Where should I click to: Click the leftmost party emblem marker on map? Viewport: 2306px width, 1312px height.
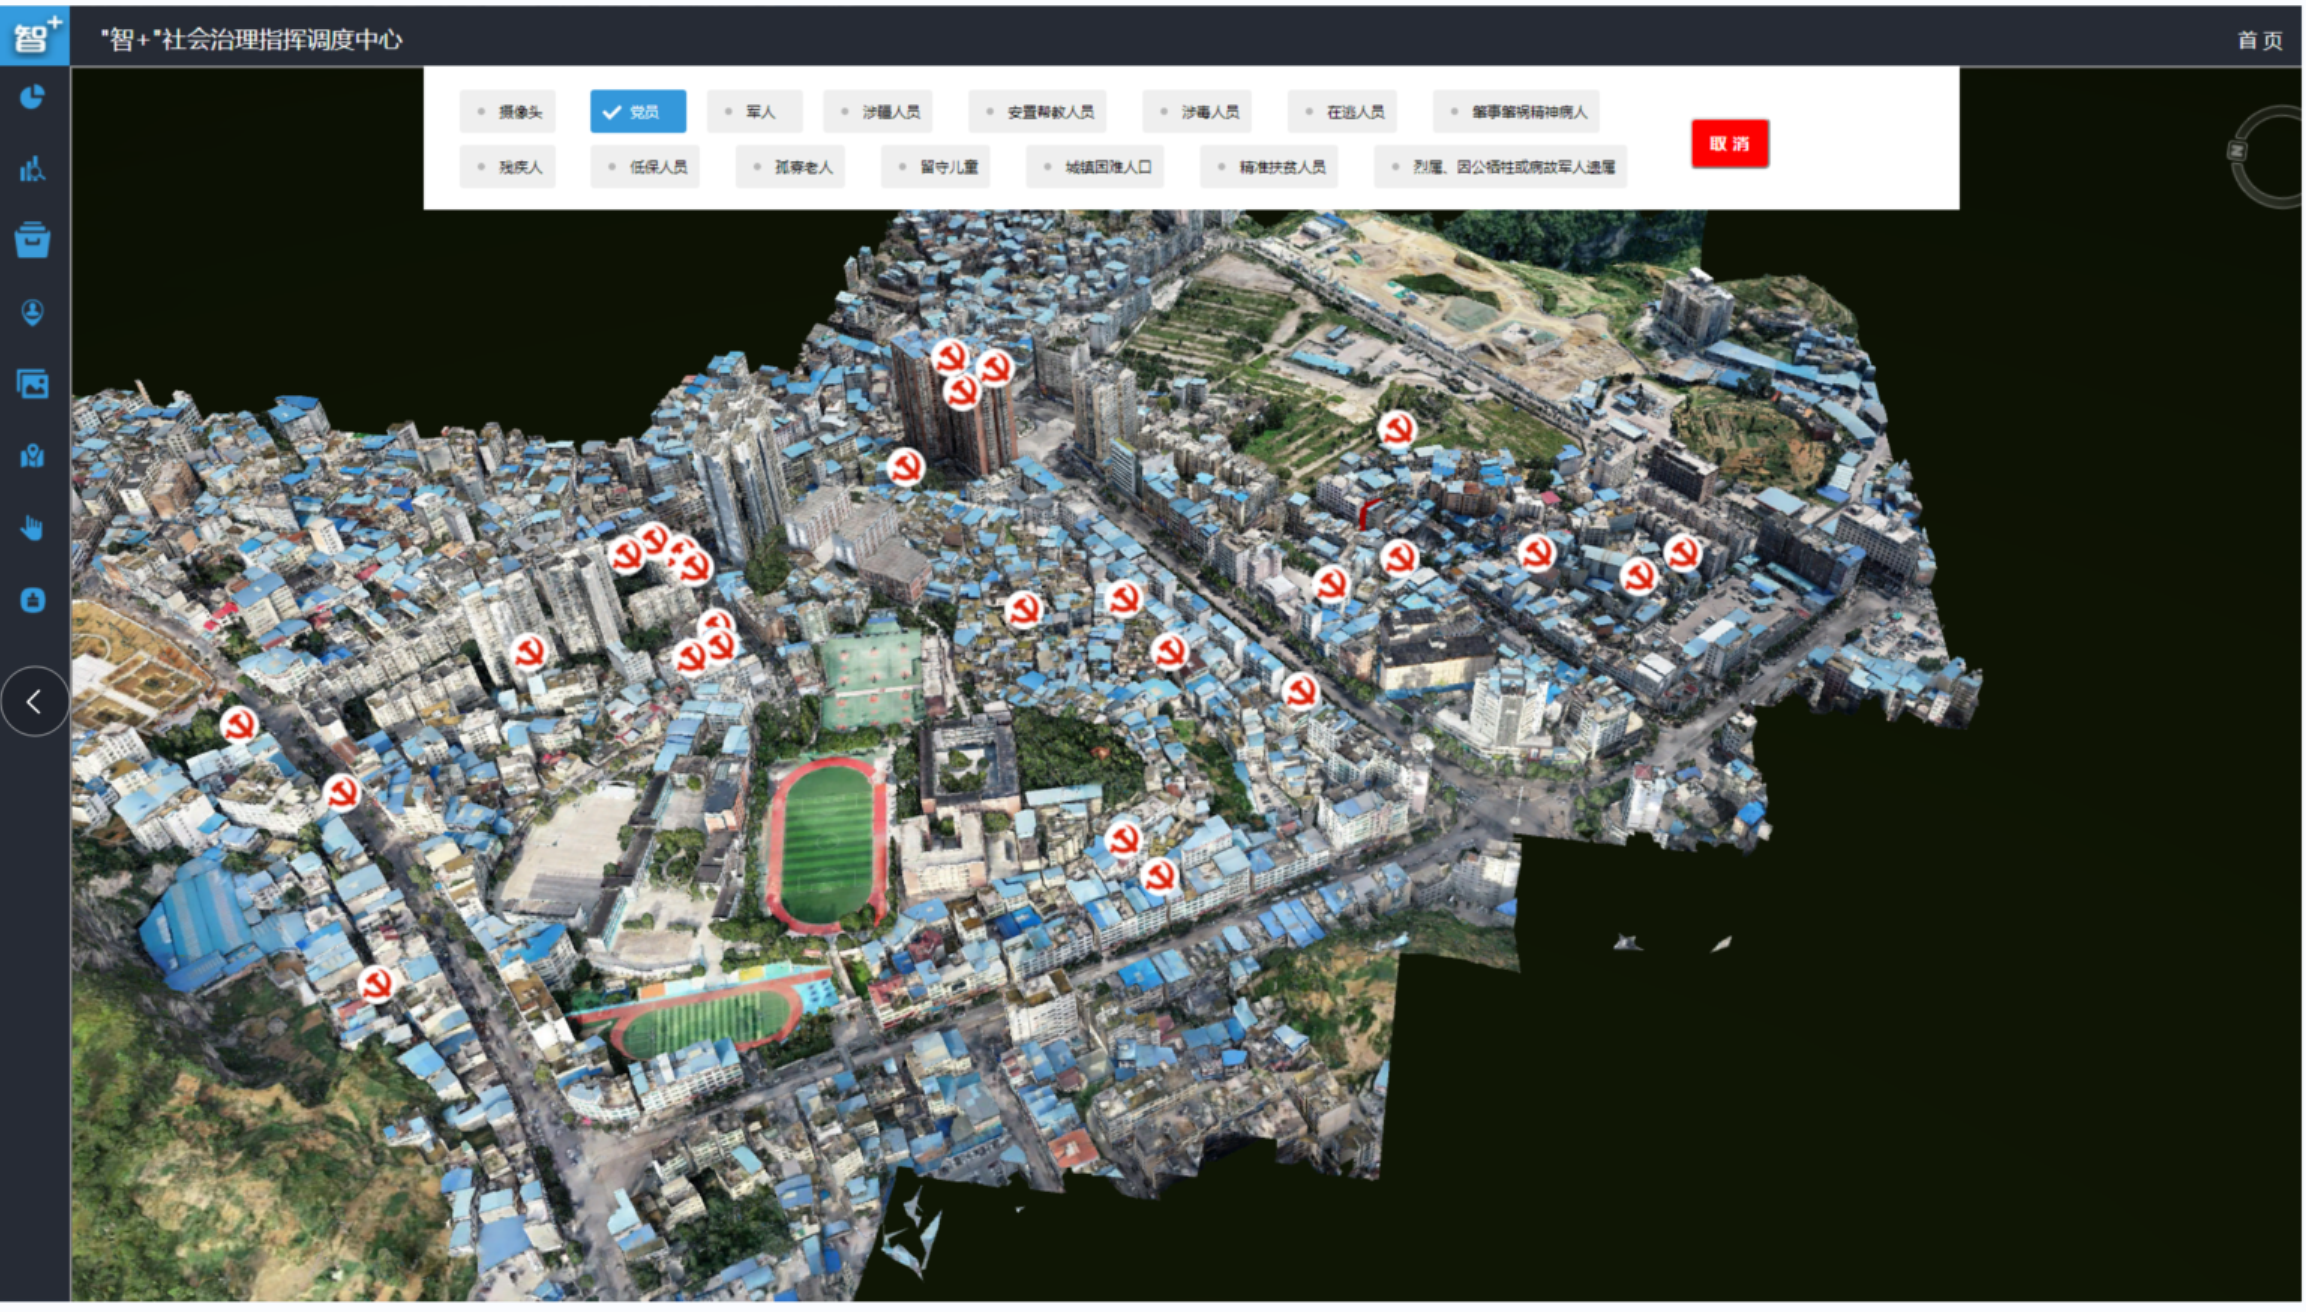tap(239, 724)
